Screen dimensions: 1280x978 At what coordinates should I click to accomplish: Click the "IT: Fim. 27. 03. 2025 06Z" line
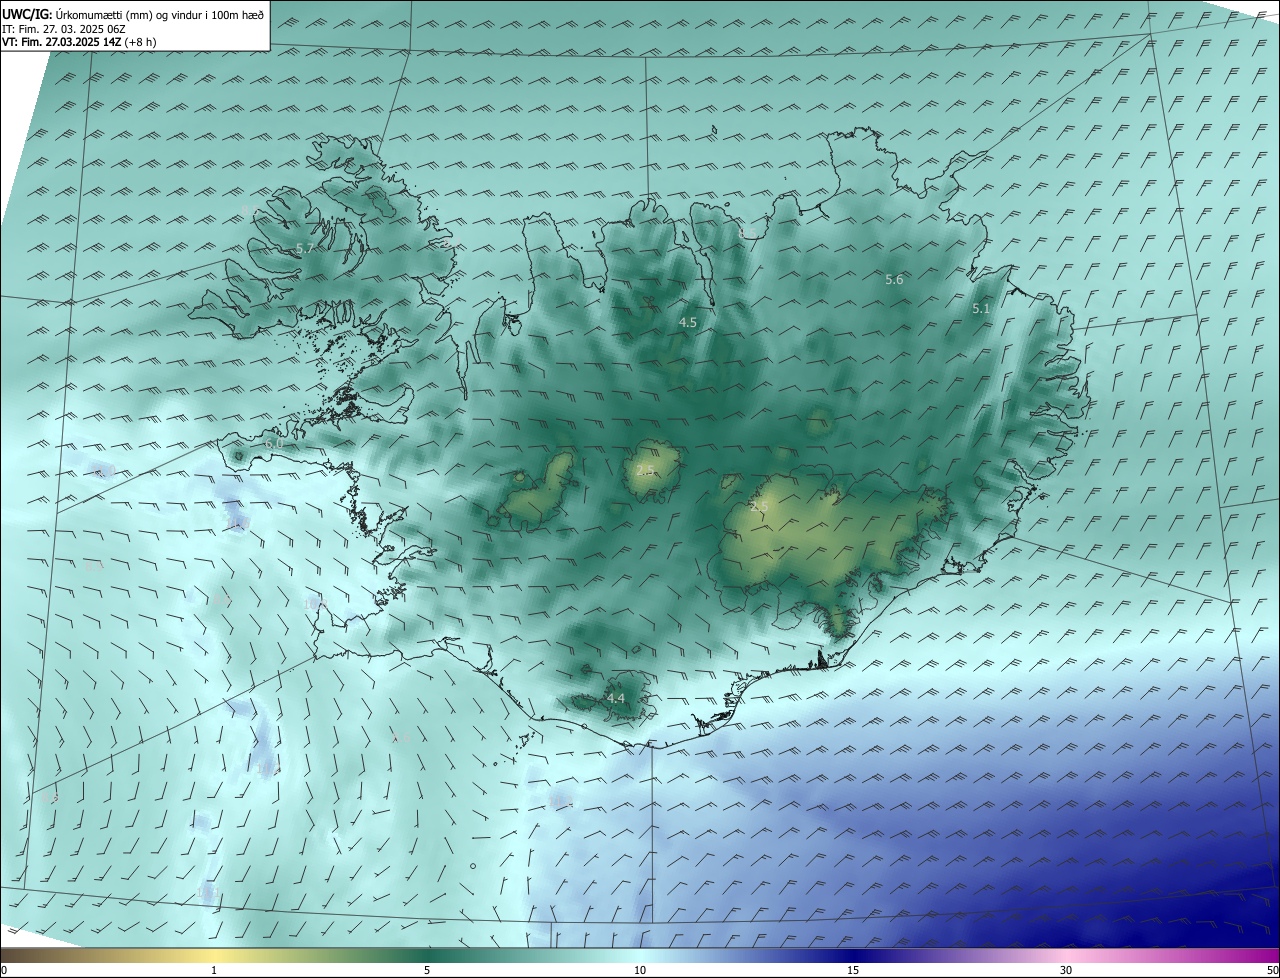[x=65, y=29]
